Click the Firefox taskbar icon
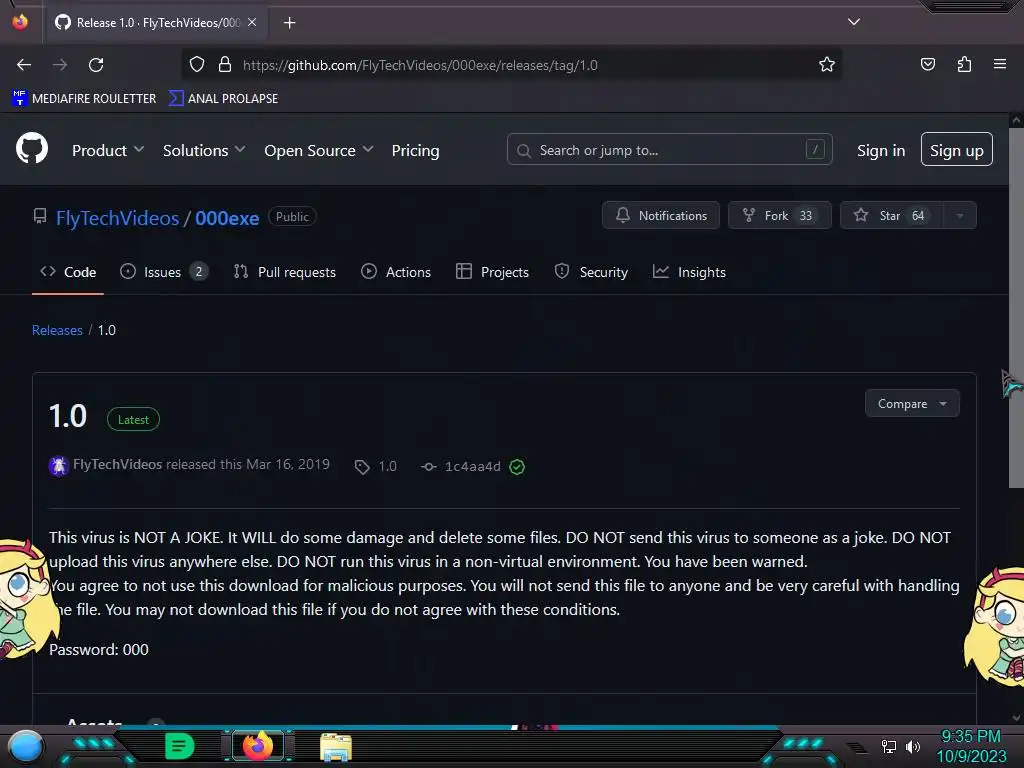1024x768 pixels. coord(258,746)
